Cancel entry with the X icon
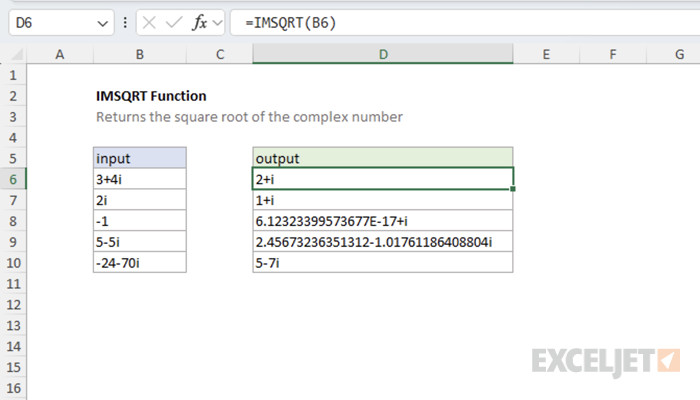 click(149, 23)
